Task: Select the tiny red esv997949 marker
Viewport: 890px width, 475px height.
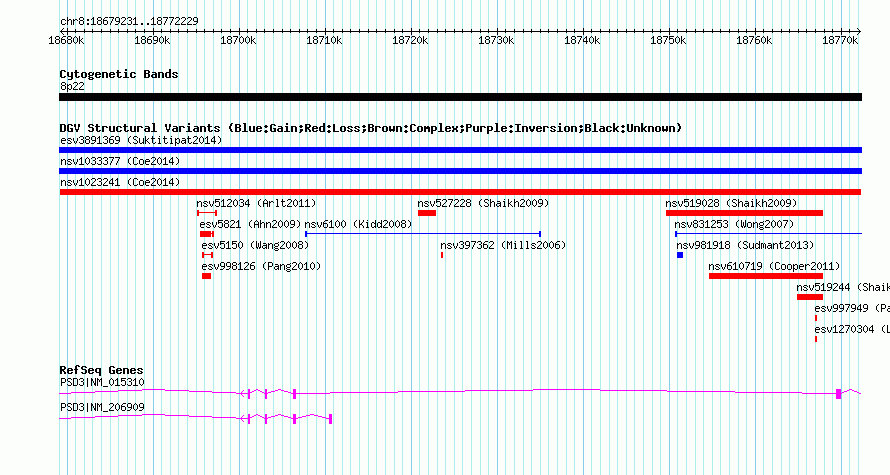Action: pos(816,318)
